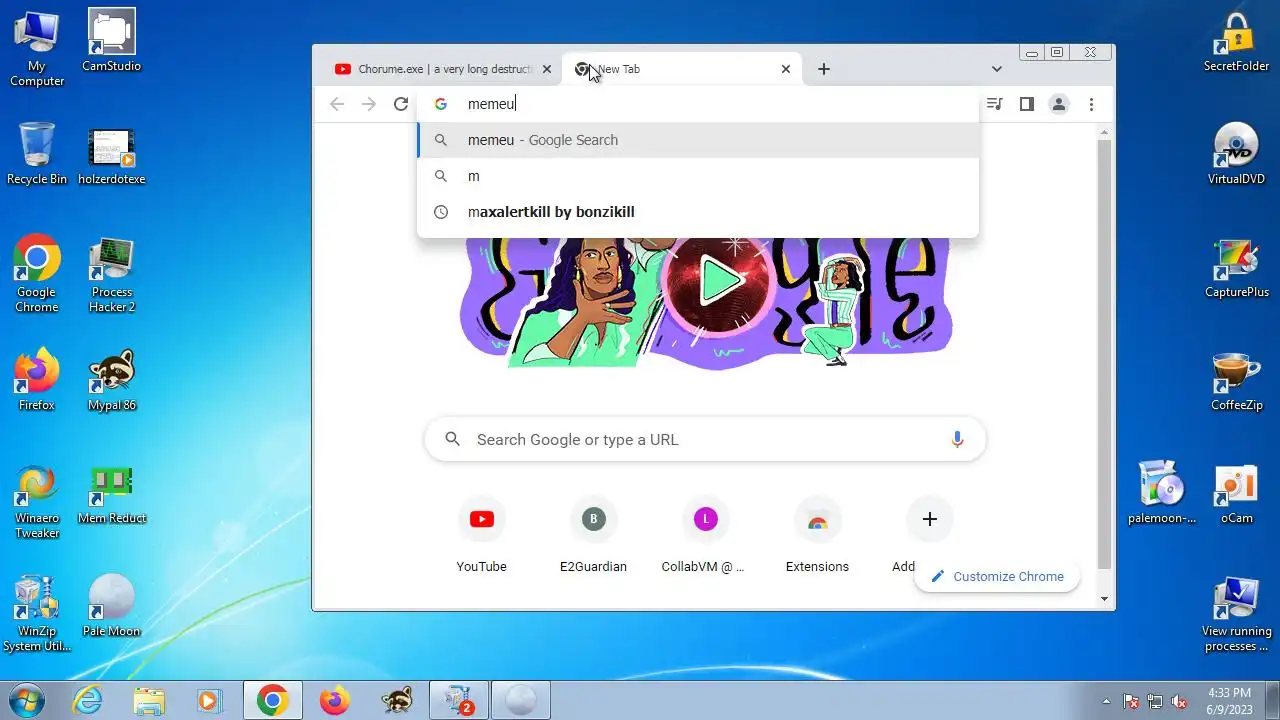Select the New Tab tab

(684, 69)
